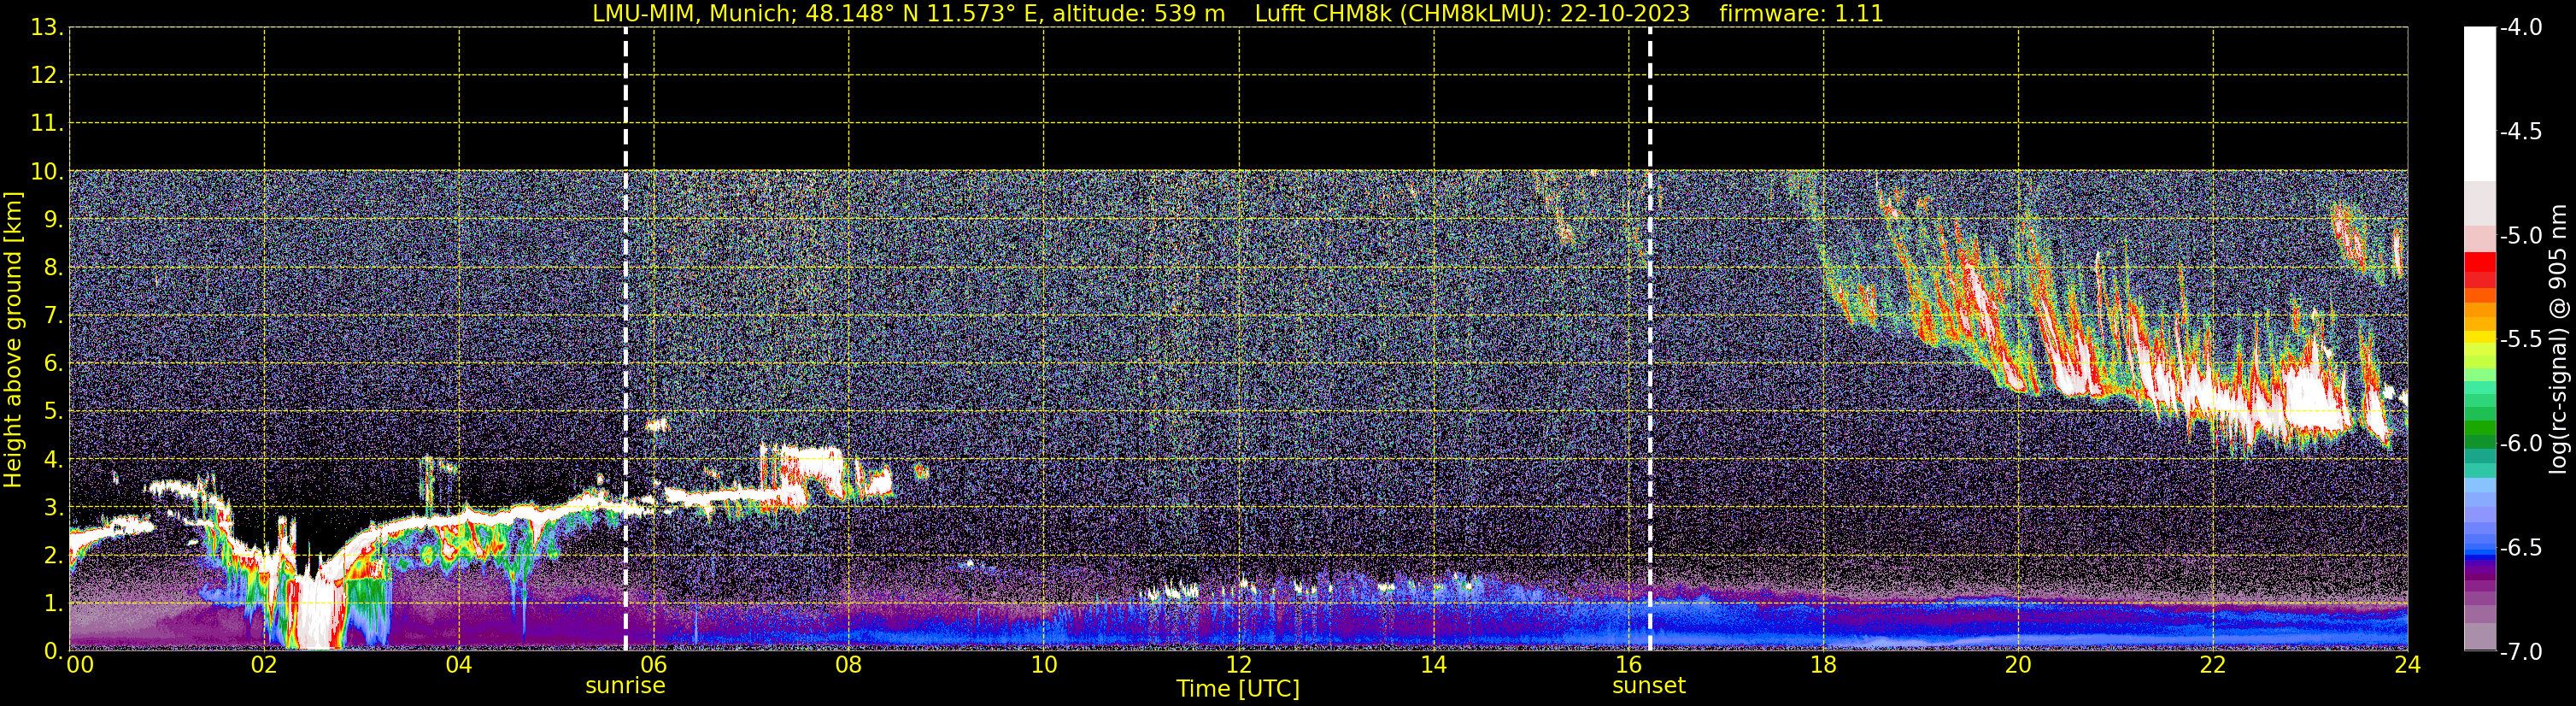Click the colorbar tick label '-4.0'
Viewport: 2576px width, 706px height.
coord(2520,28)
